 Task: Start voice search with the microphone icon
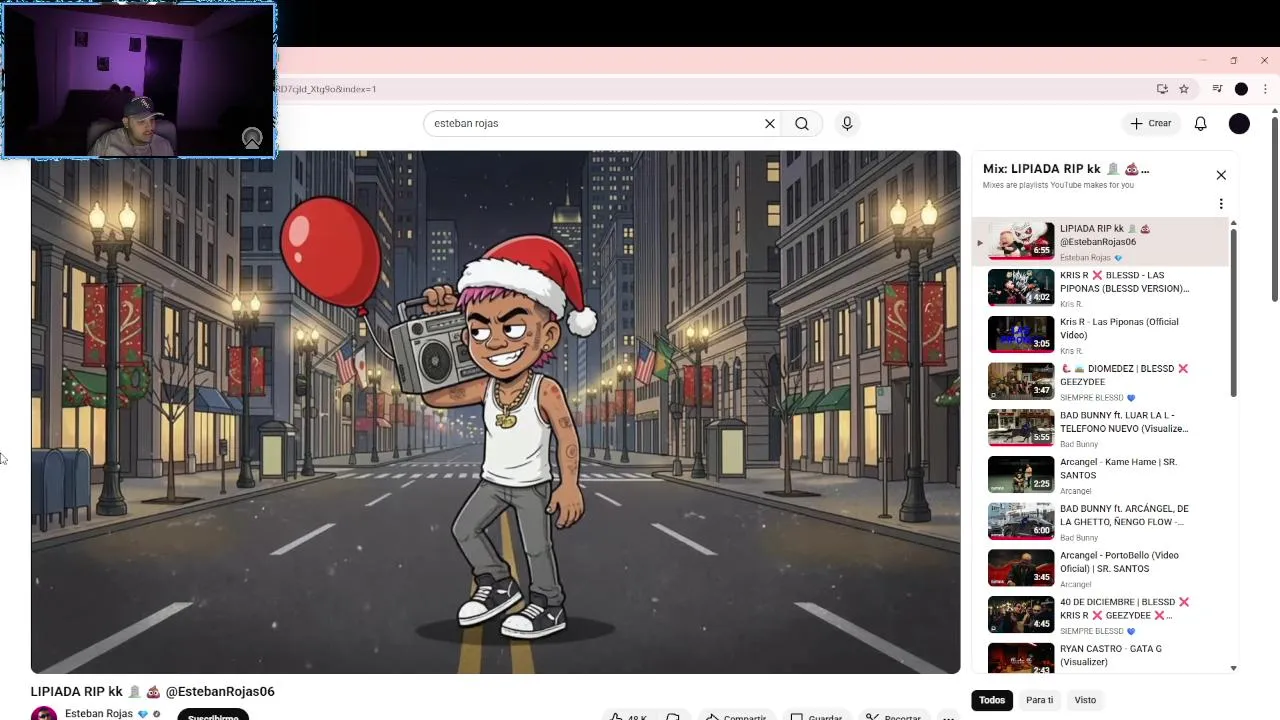point(847,123)
